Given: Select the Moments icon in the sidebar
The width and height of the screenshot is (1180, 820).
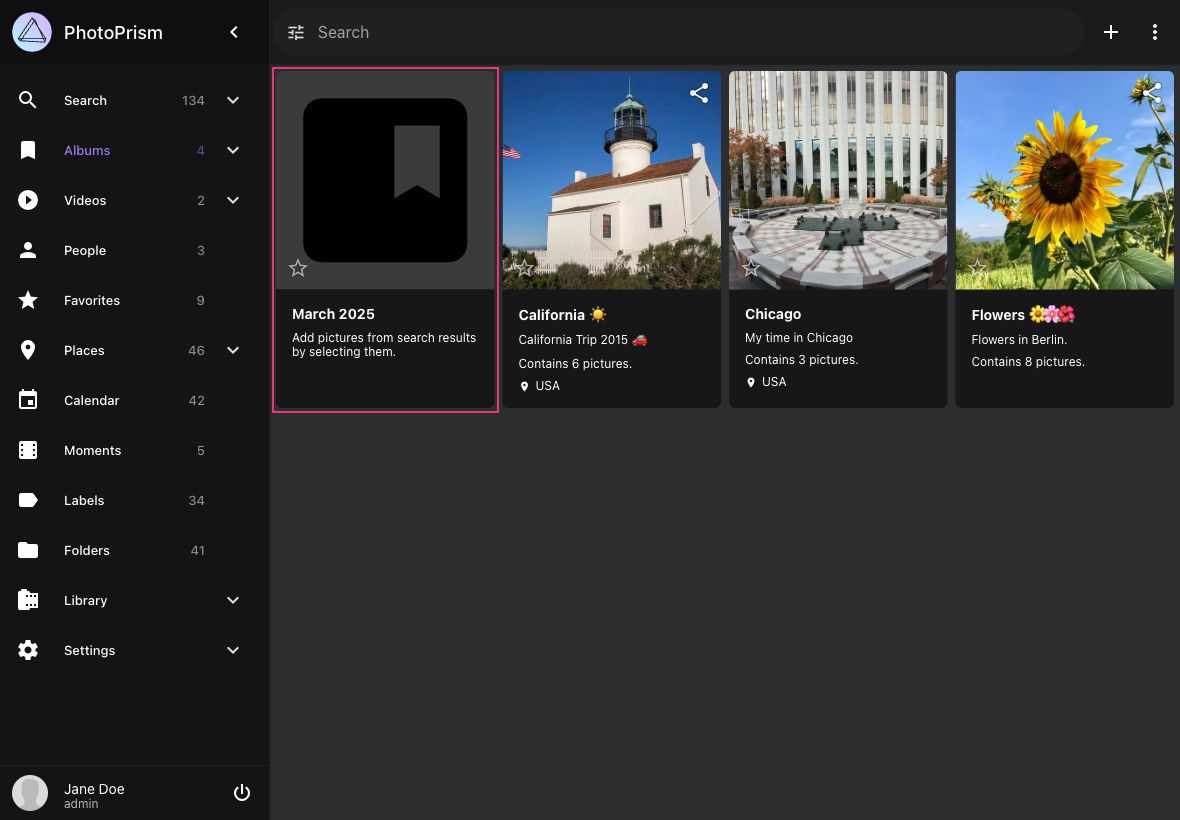Looking at the screenshot, I should coord(28,450).
